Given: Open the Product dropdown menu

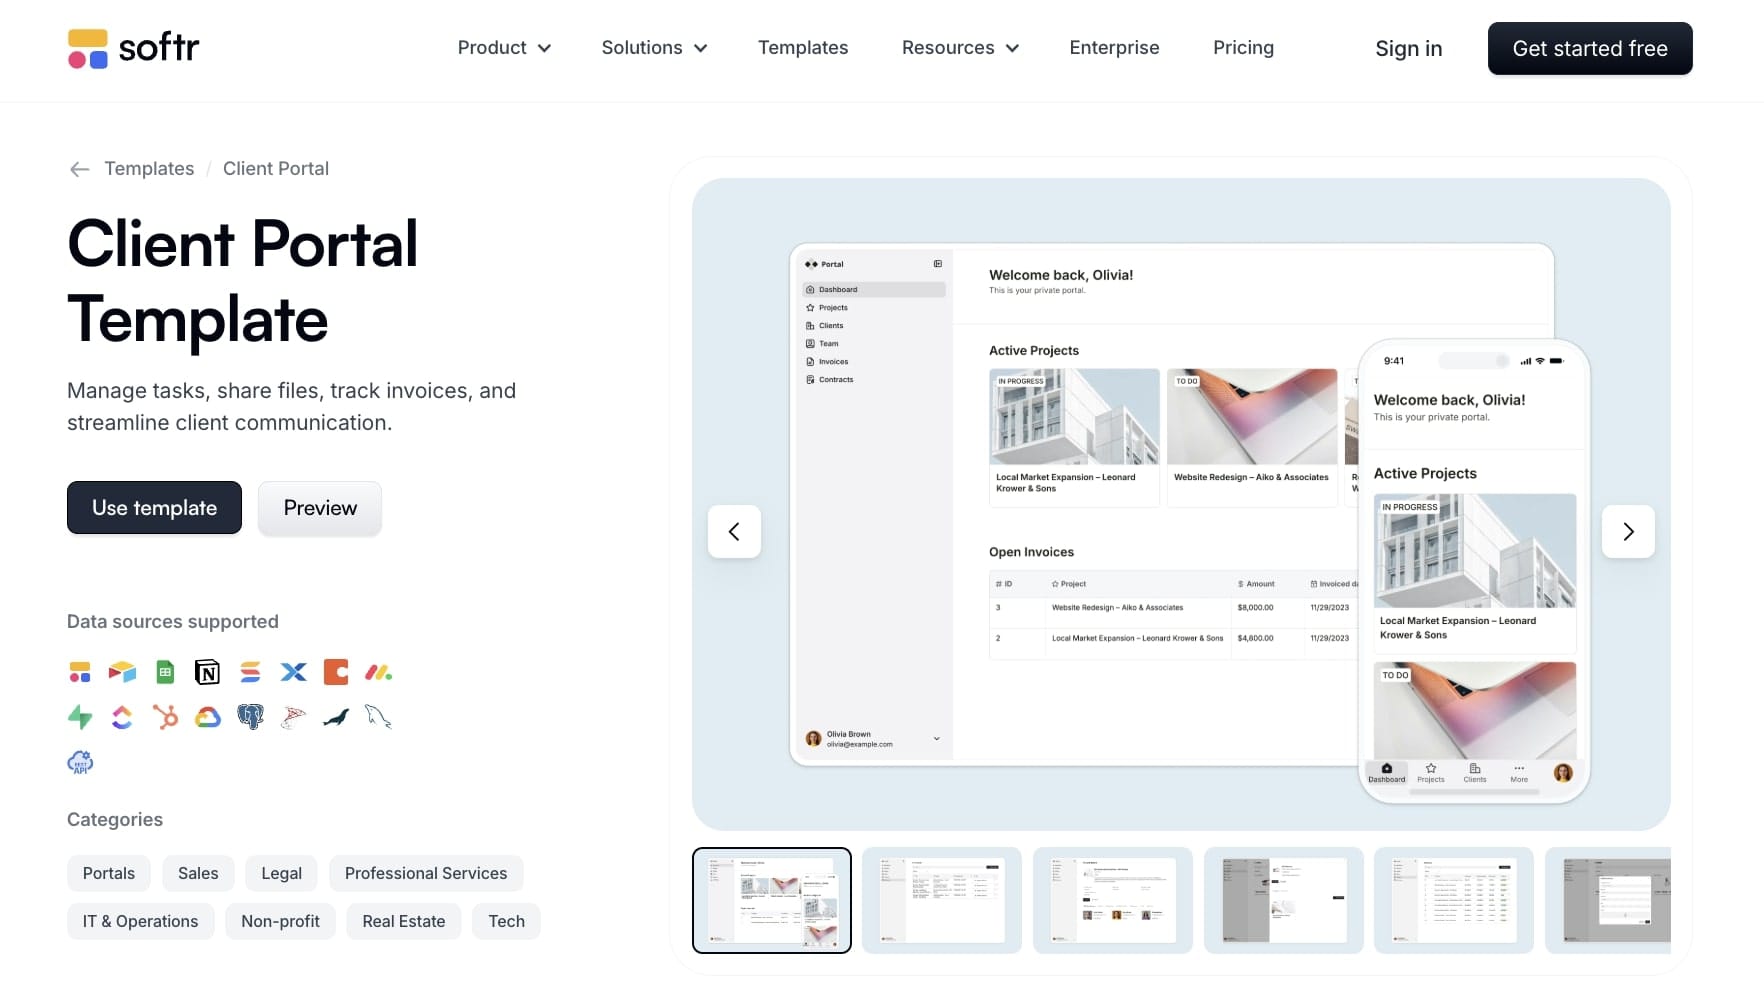Looking at the screenshot, I should pyautogui.click(x=503, y=47).
